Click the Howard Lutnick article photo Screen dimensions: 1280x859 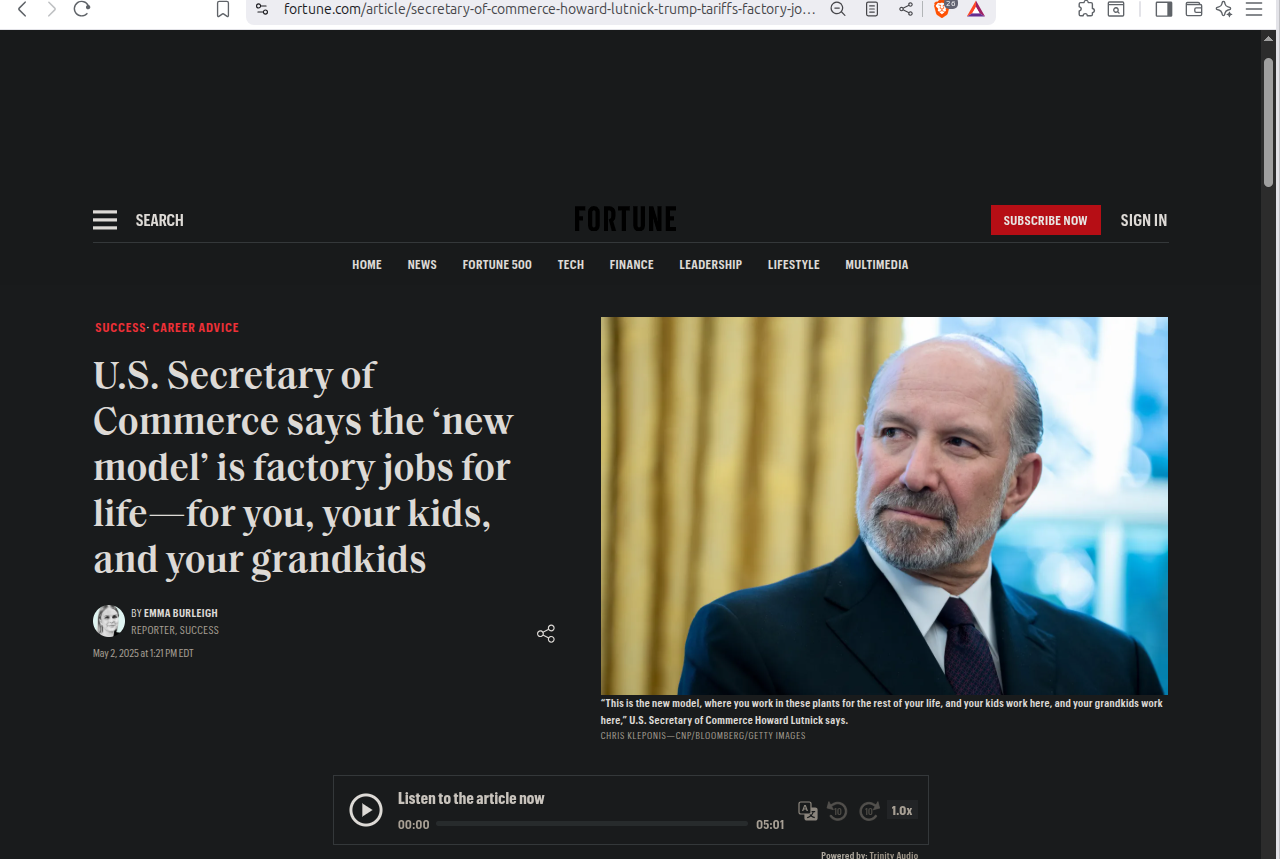click(884, 506)
